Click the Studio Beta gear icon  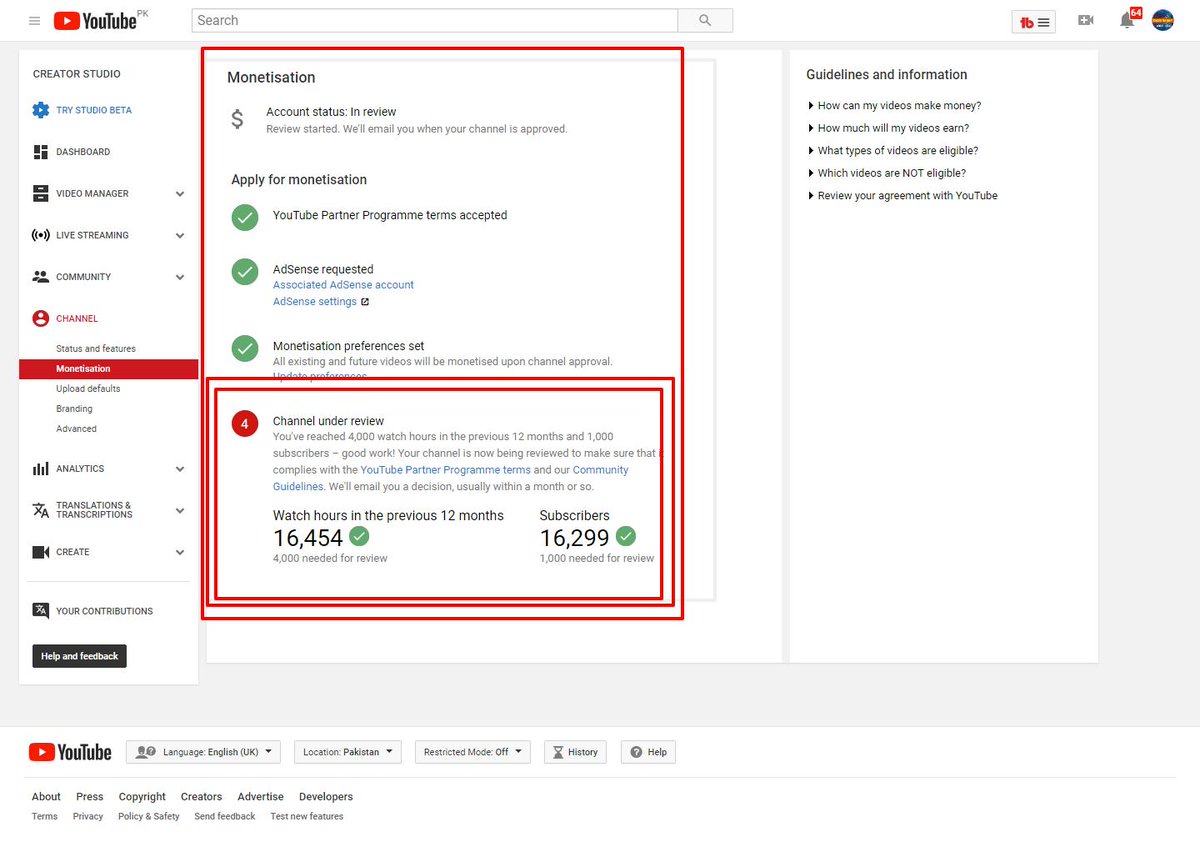point(40,110)
